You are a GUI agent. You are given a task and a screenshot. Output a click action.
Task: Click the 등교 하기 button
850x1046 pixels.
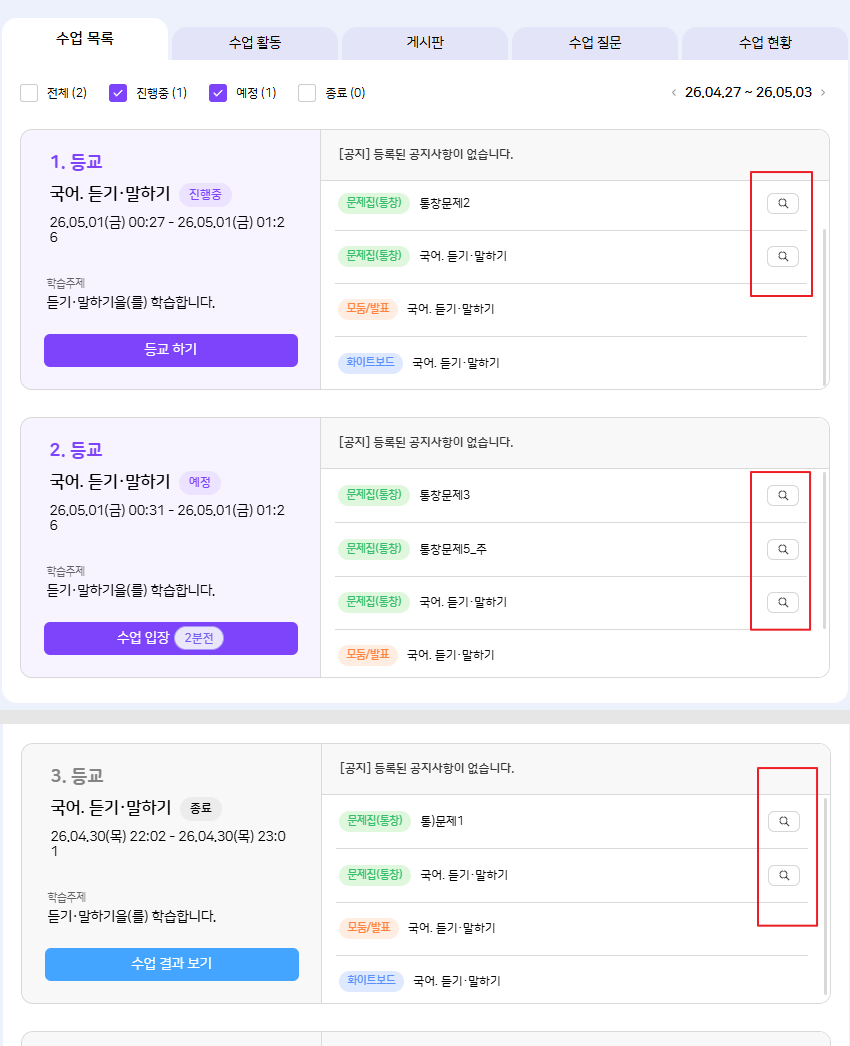coord(171,350)
